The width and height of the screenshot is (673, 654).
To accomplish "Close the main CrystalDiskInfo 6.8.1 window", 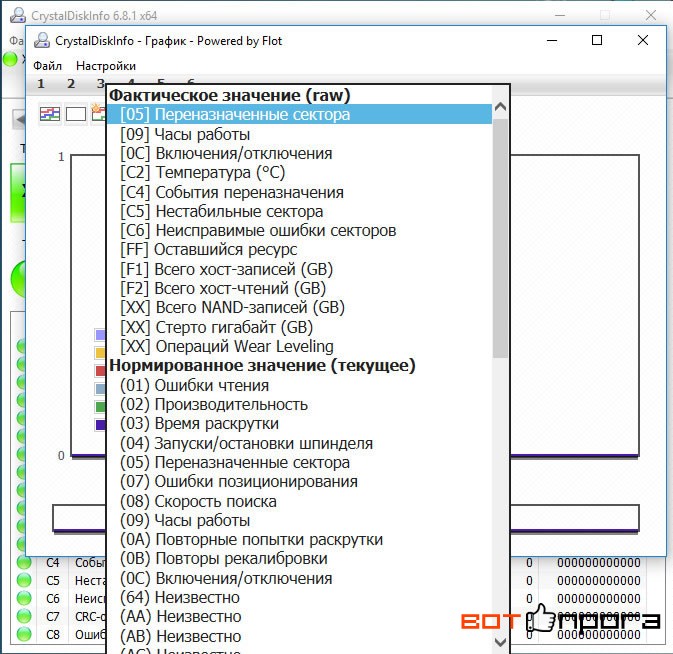I will (651, 15).
